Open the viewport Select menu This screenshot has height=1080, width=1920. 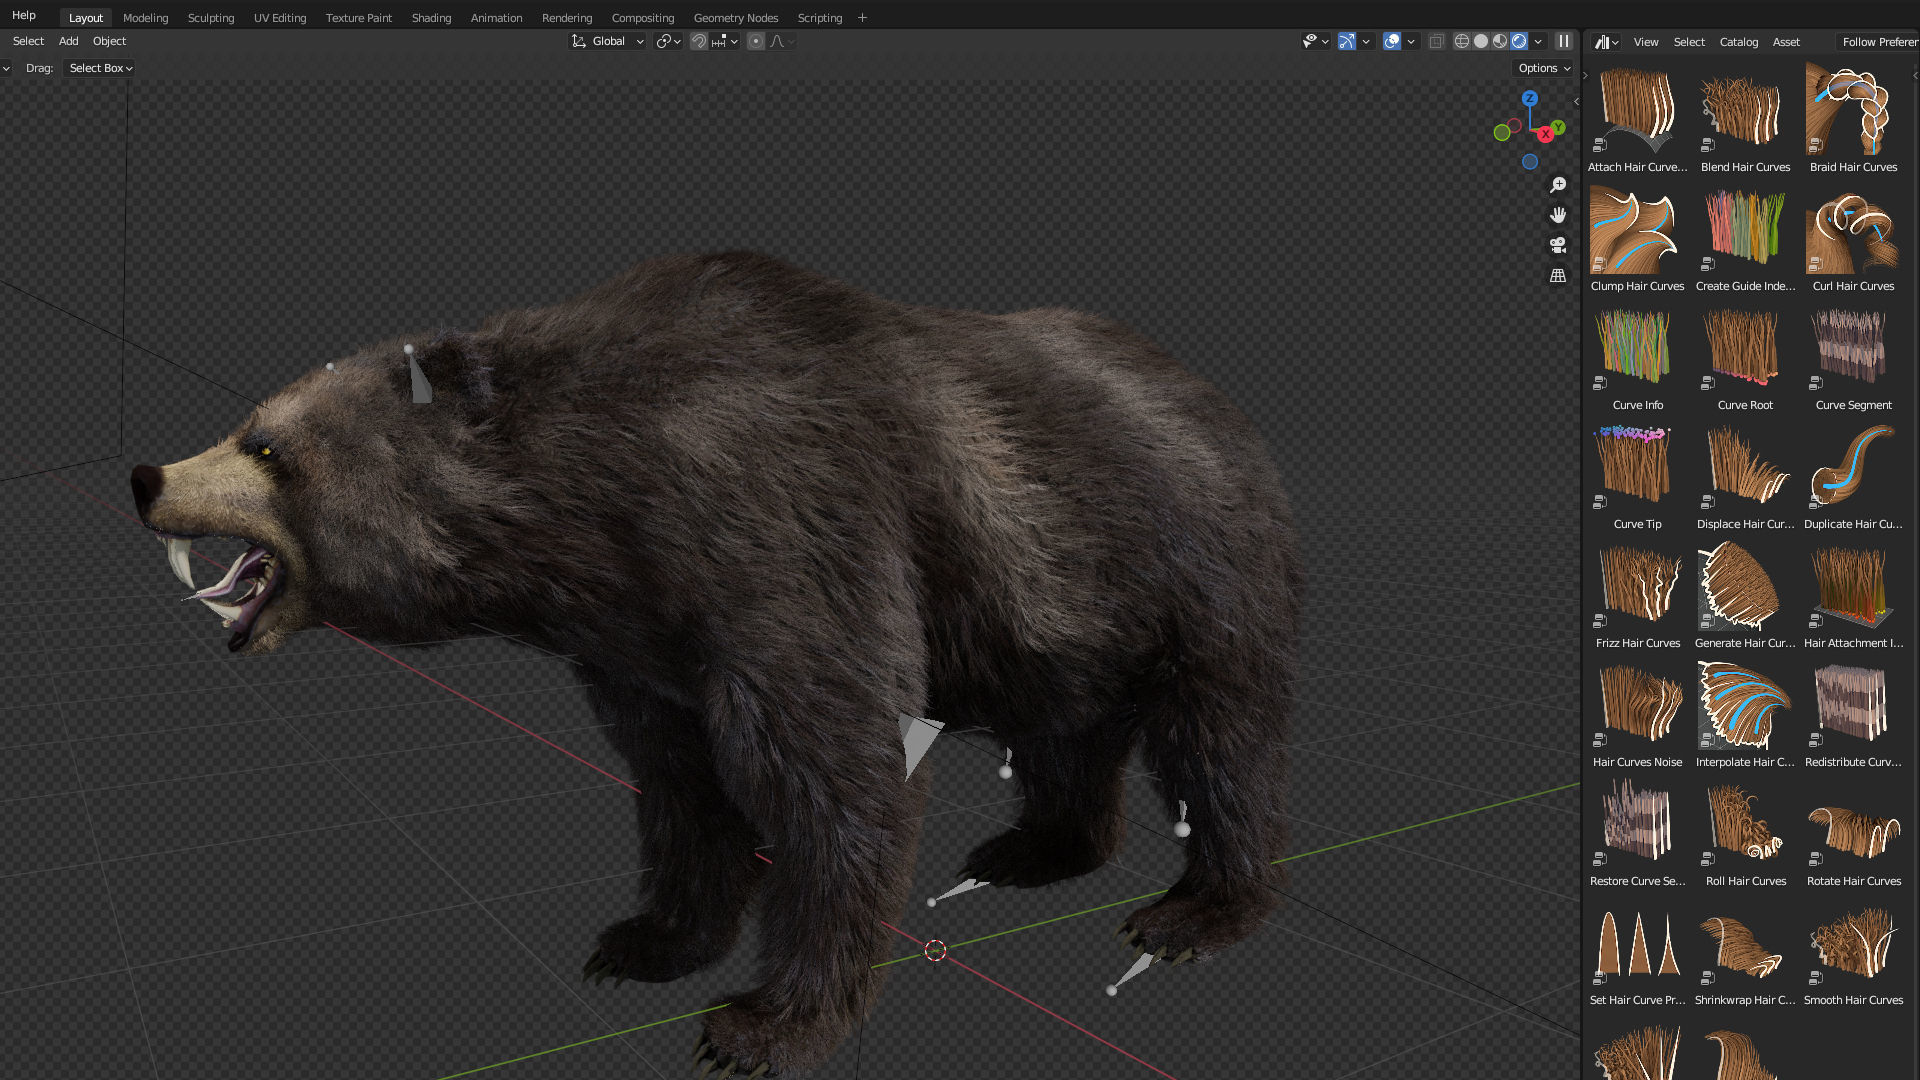click(28, 41)
